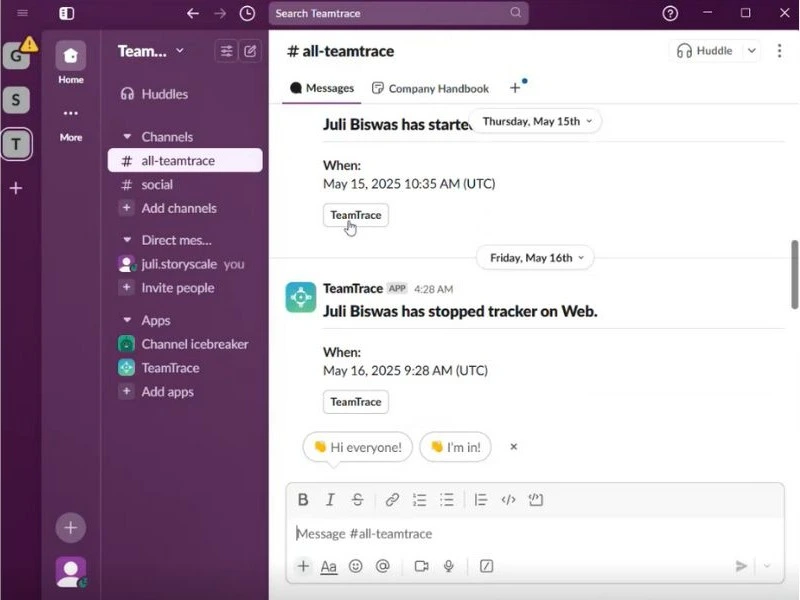Open the attachment plus menu in composer
800x600 pixels.
pyautogui.click(x=303, y=566)
